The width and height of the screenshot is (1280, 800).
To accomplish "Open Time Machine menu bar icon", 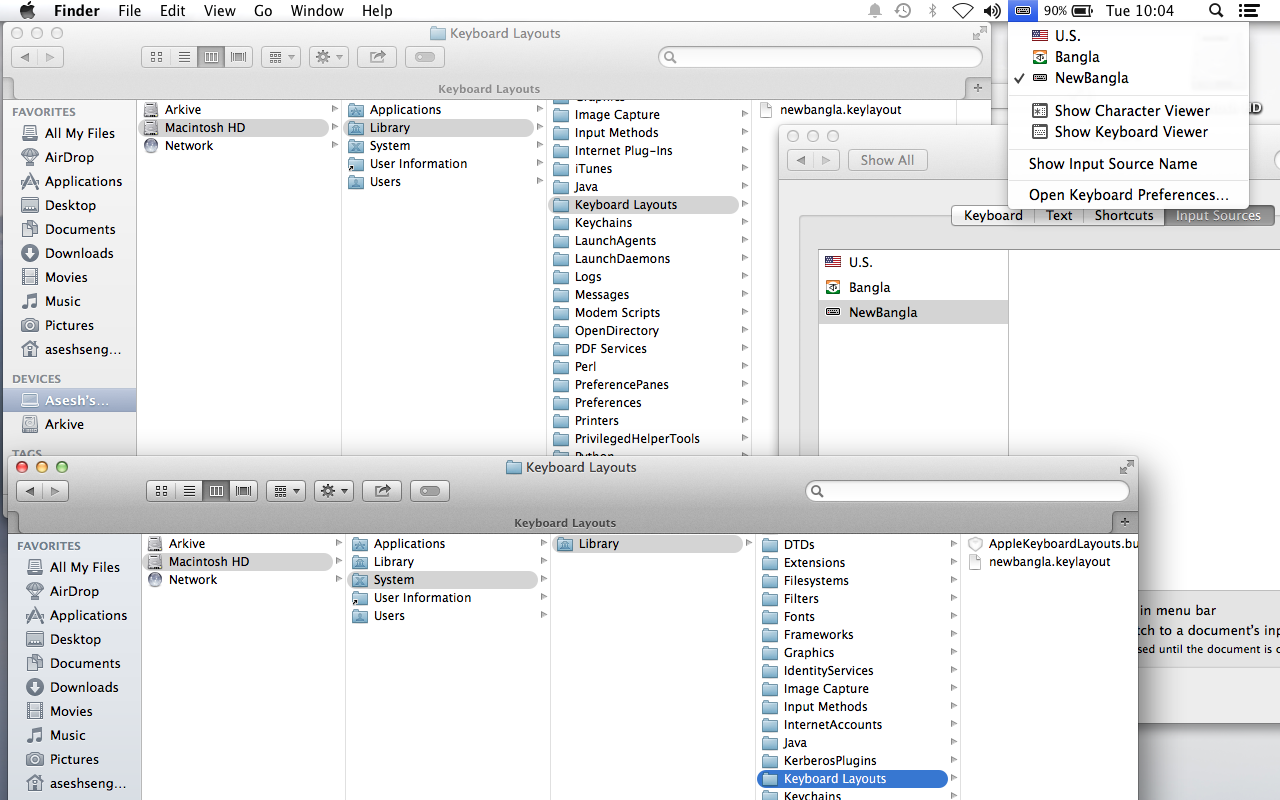I will tap(903, 11).
